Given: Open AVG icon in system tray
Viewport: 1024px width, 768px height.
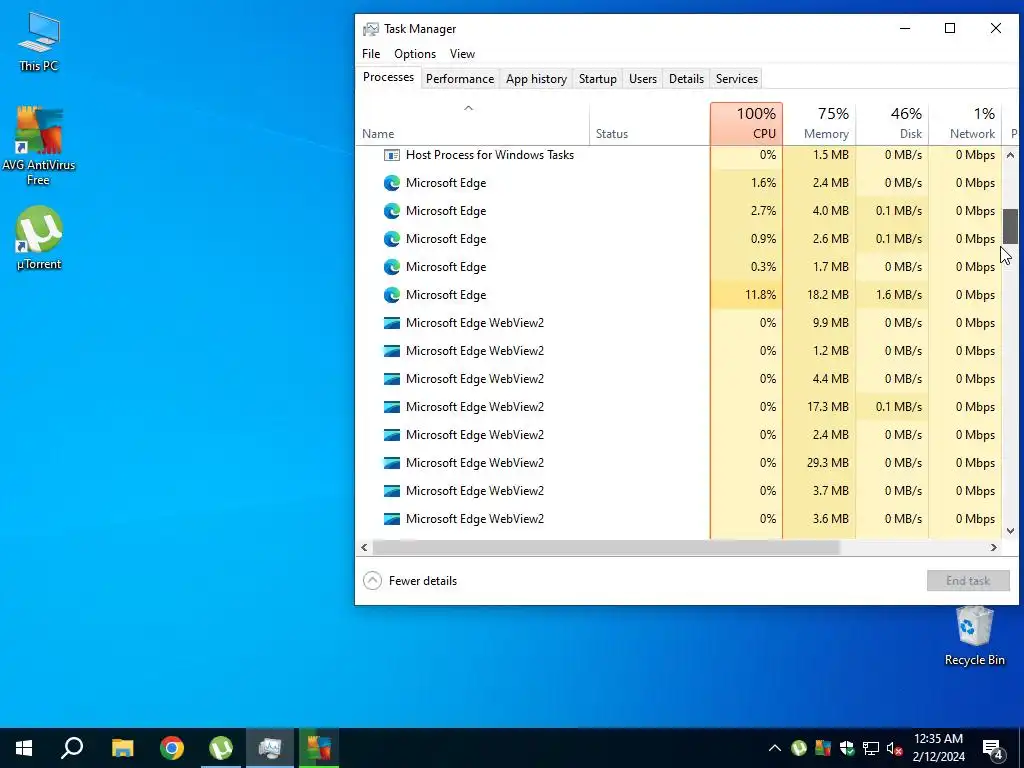Looking at the screenshot, I should 823,748.
